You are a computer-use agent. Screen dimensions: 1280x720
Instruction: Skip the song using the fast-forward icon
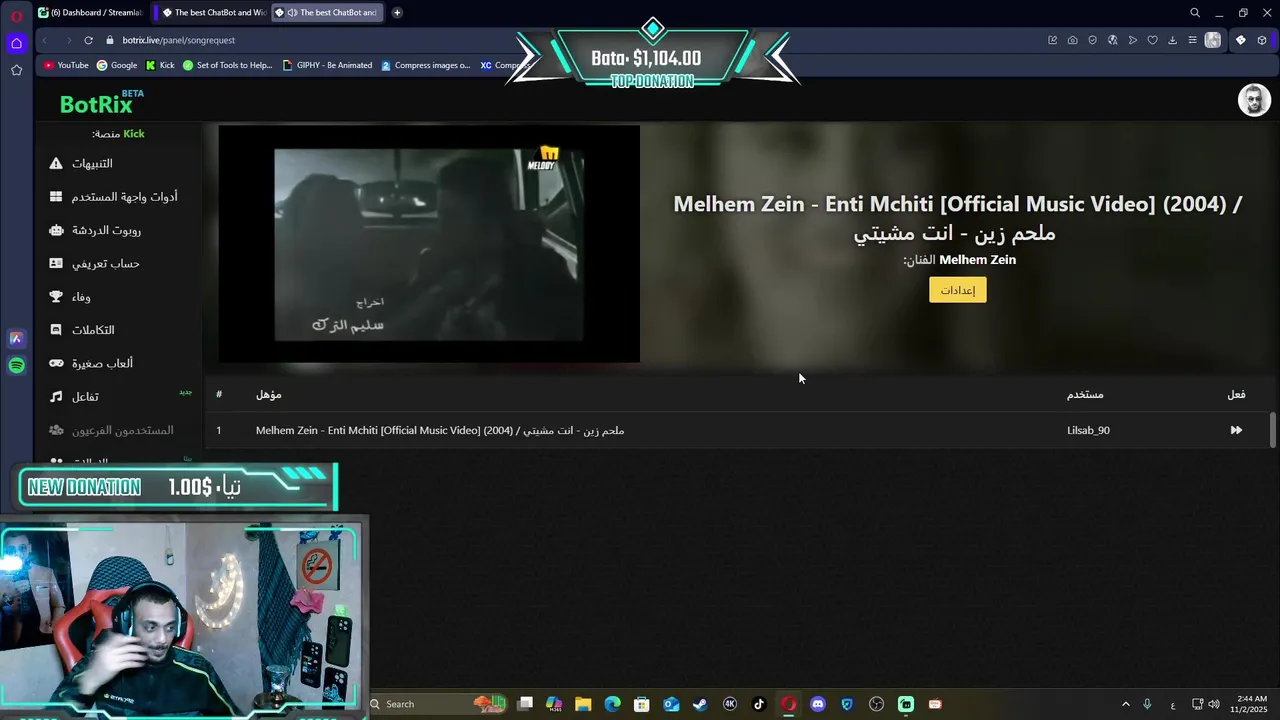point(1236,430)
